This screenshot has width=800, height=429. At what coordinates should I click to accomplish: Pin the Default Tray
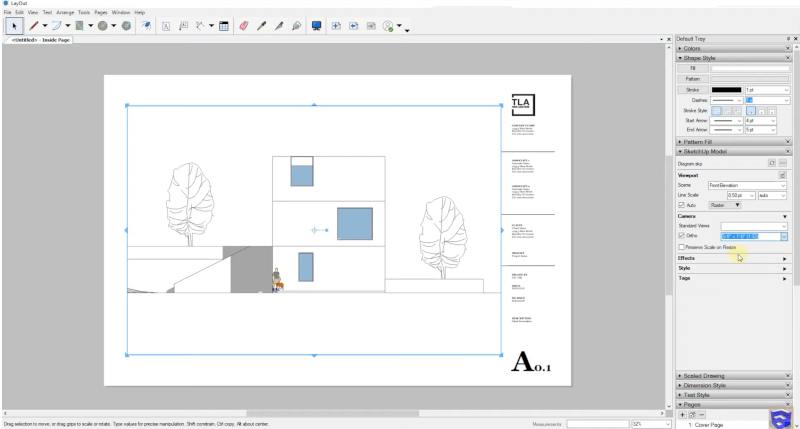coord(788,39)
